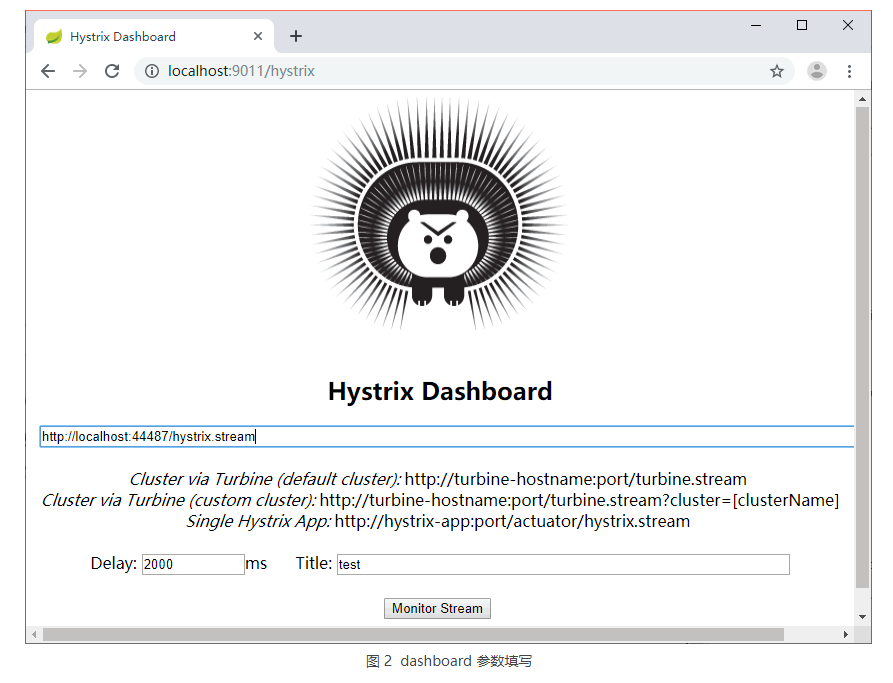Click the Hystrix porcupine logo image
The image size is (893, 683).
tap(439, 214)
